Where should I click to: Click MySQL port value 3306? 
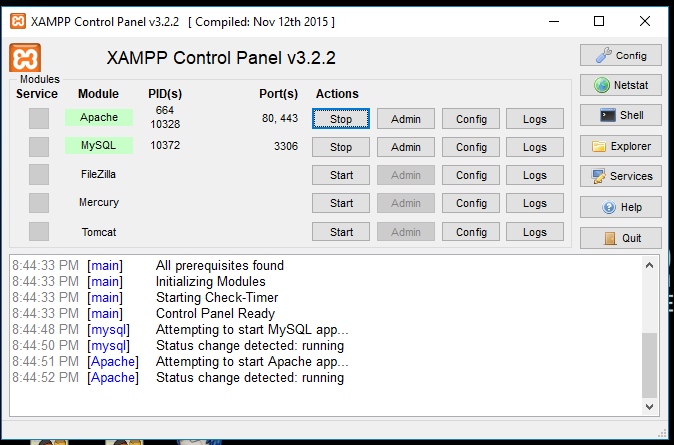click(x=286, y=146)
